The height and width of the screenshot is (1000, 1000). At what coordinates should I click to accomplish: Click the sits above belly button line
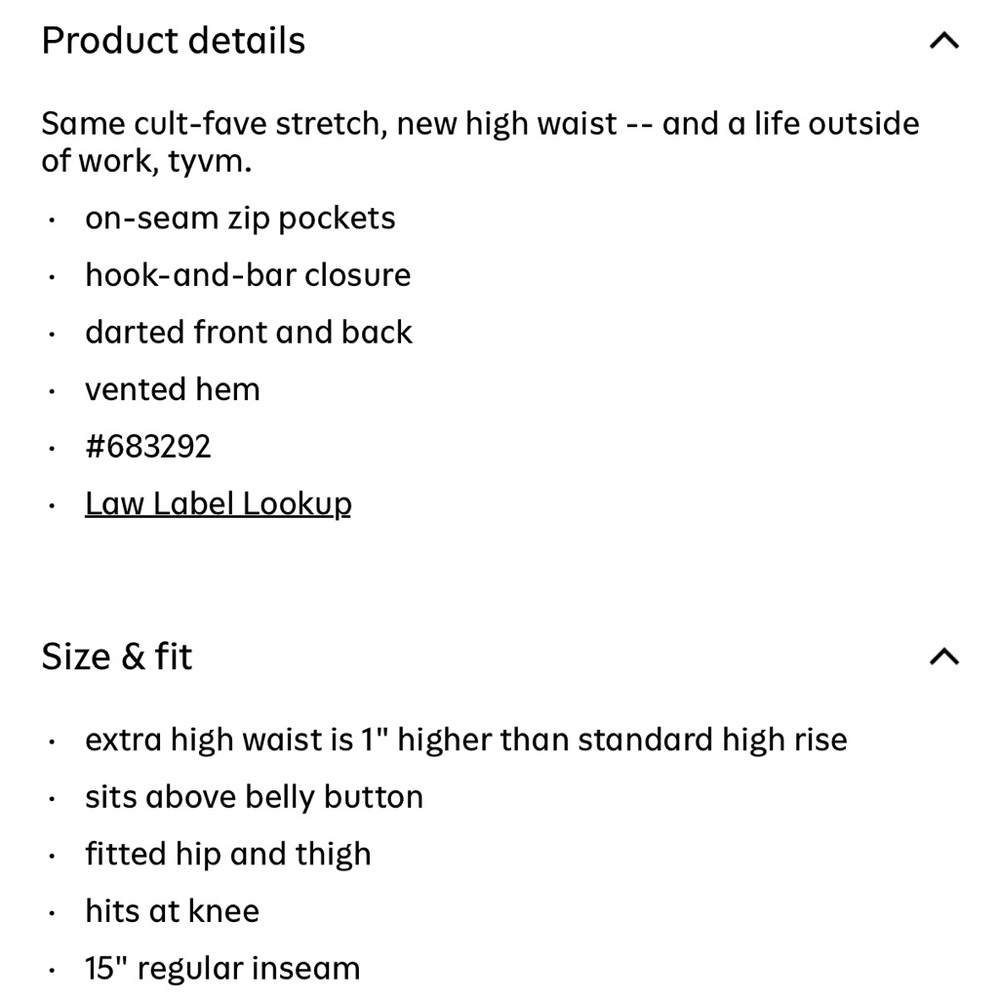[254, 797]
